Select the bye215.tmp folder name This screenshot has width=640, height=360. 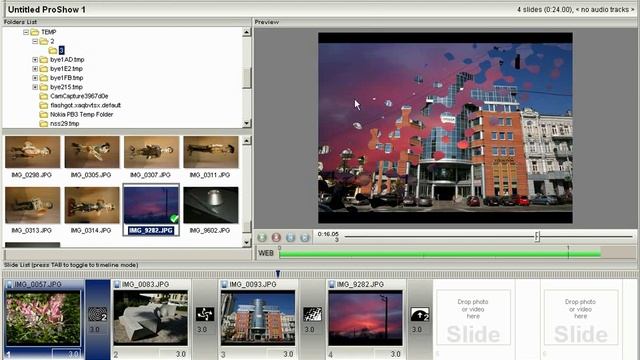66,87
